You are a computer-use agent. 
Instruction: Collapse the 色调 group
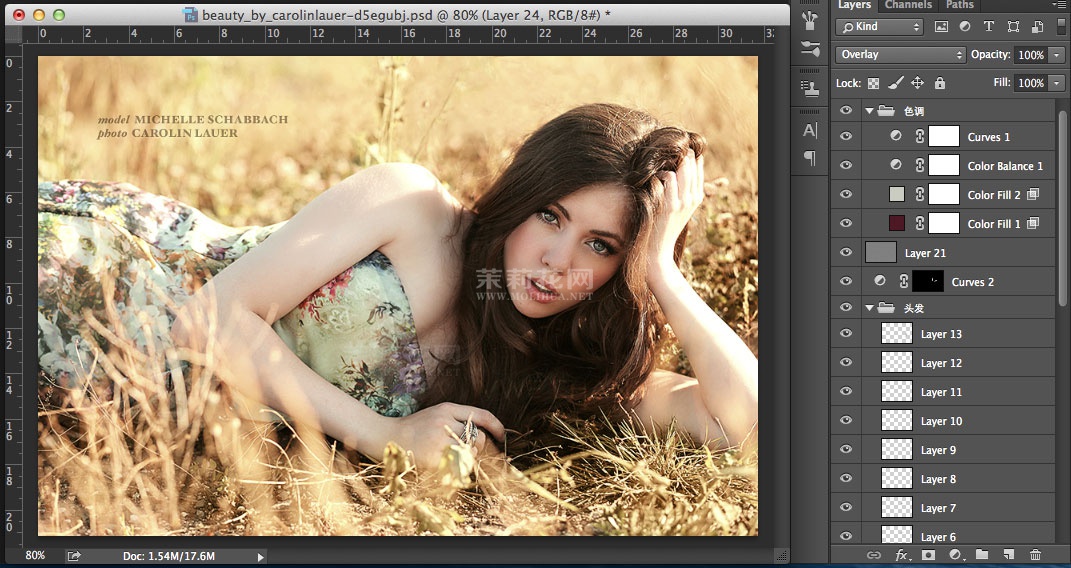(x=870, y=111)
